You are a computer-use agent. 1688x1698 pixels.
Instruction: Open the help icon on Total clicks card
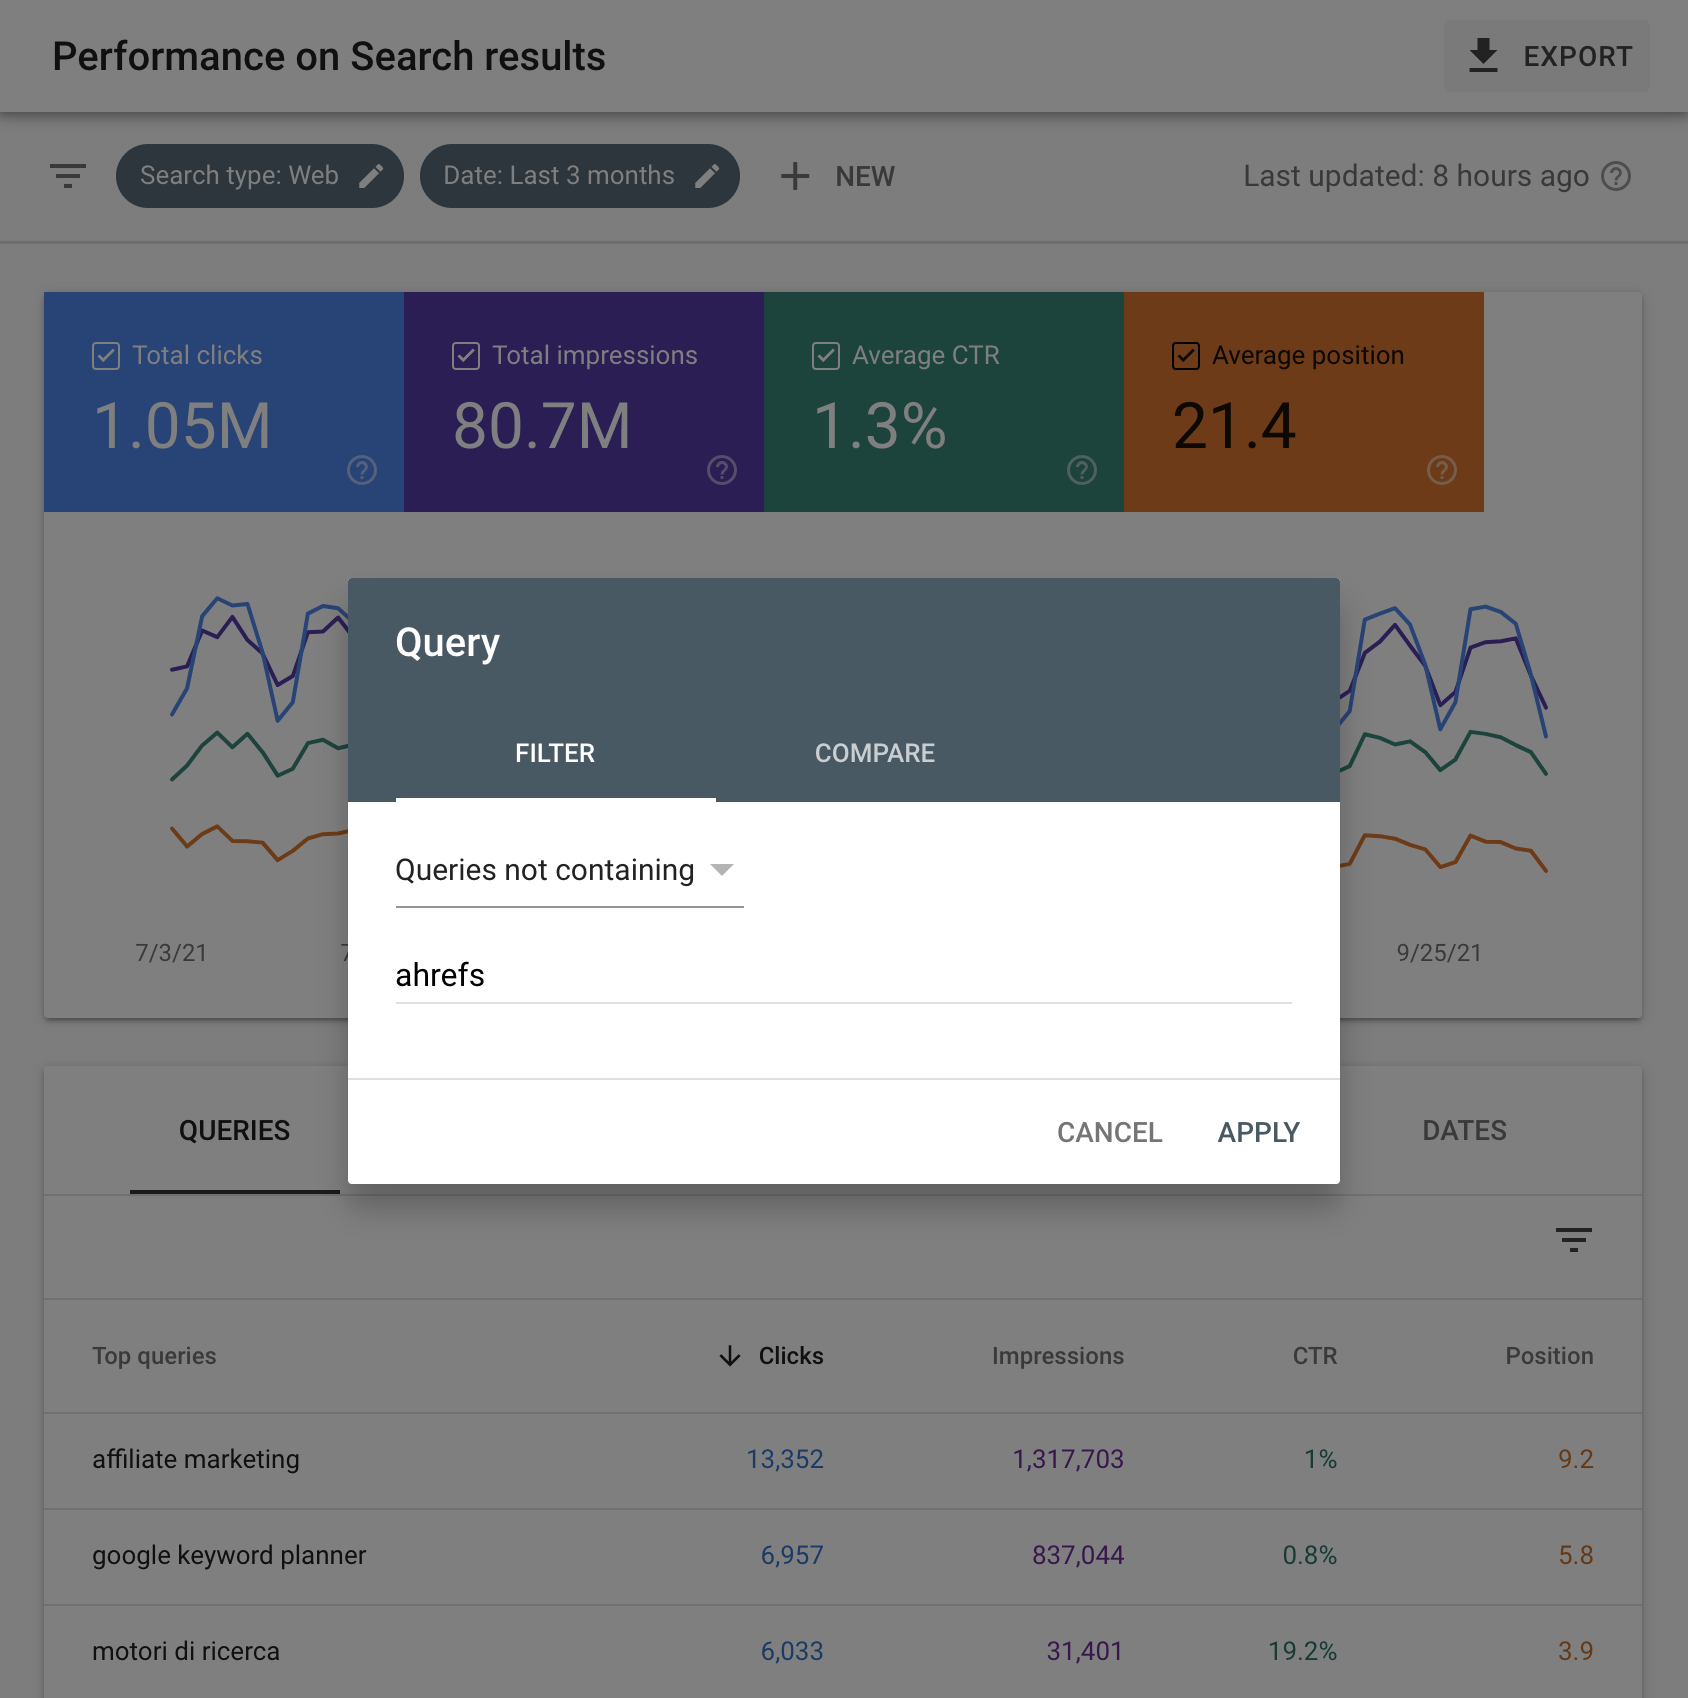(361, 470)
